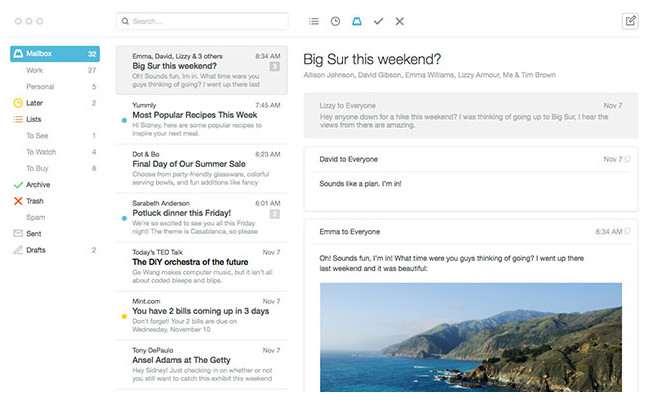This screenshot has height=408, width=646.
Task: Compose new email with pencil icon
Action: pos(630,21)
